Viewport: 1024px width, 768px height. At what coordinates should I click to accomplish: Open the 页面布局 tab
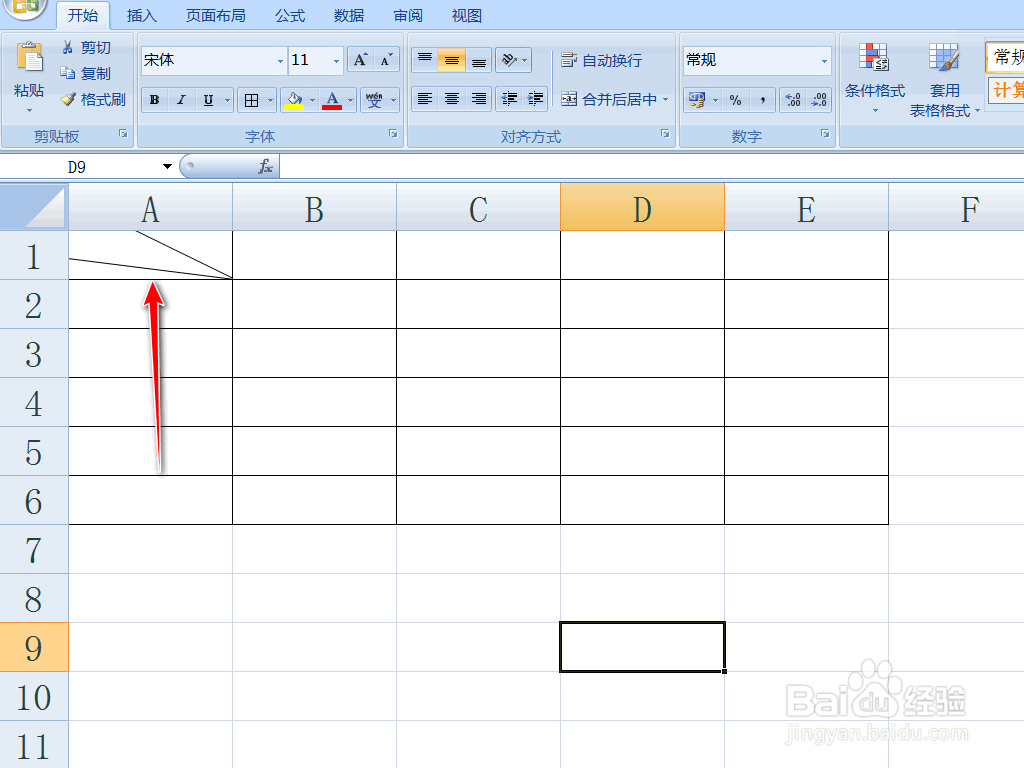[x=216, y=16]
